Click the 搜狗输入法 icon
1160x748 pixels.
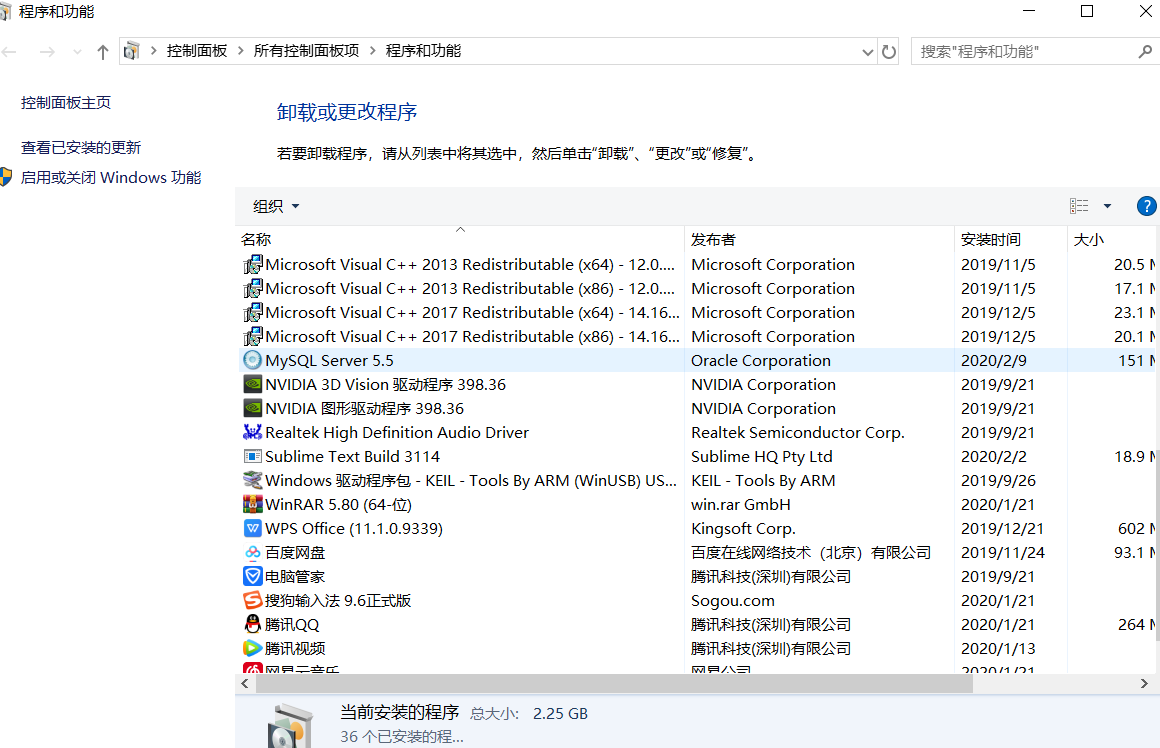click(252, 600)
